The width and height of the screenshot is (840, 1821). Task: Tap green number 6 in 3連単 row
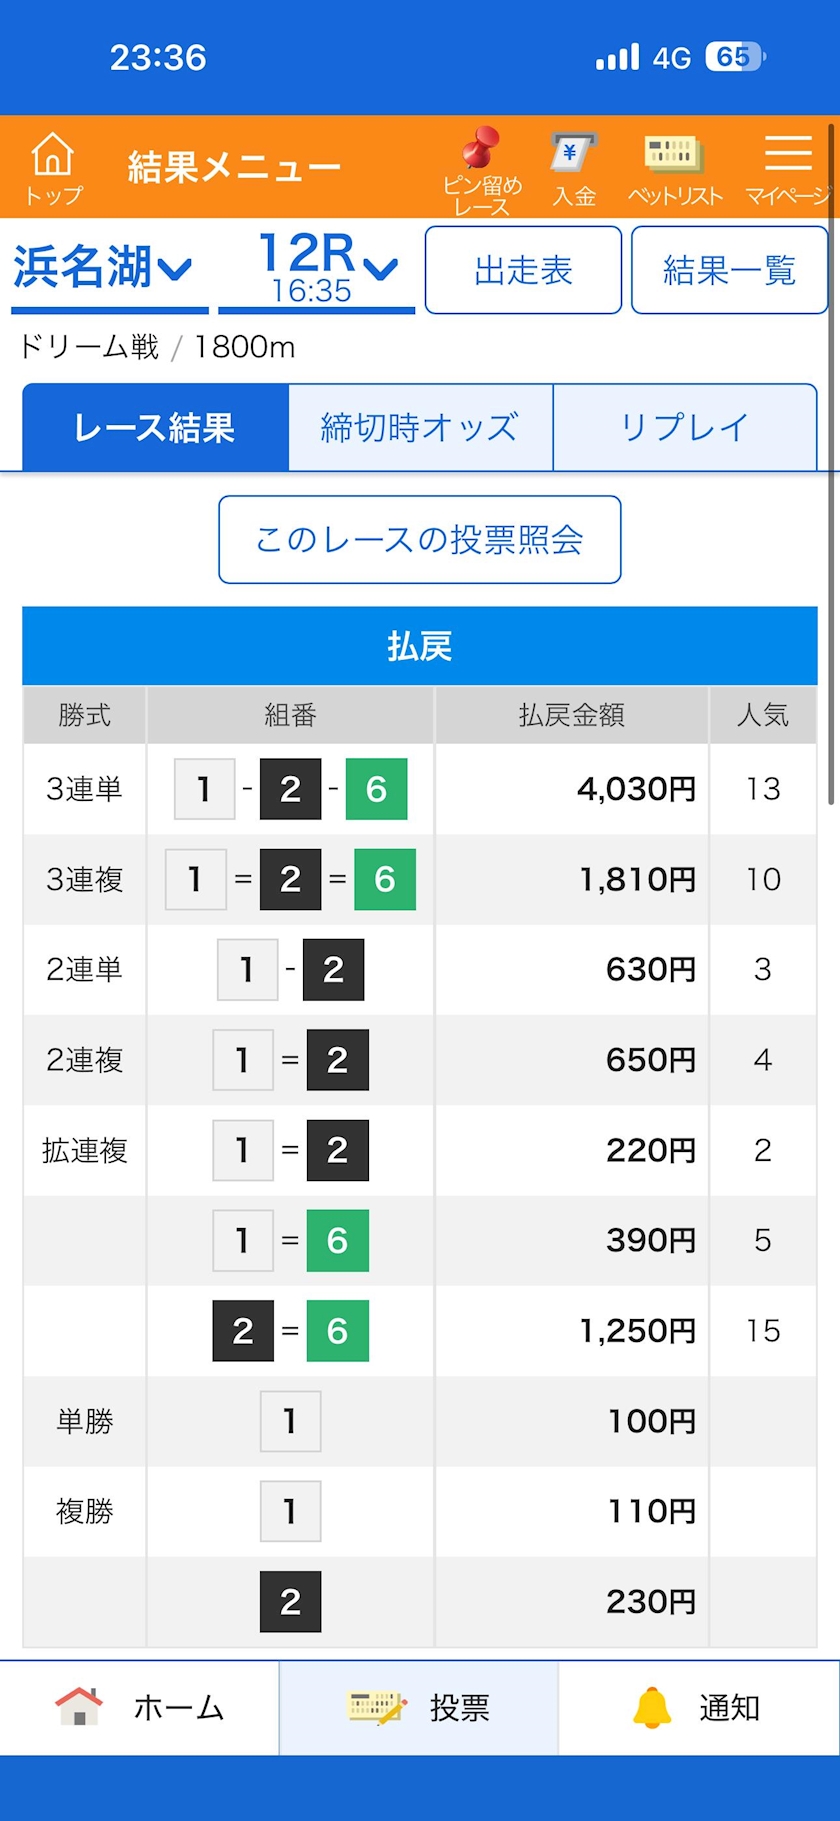click(376, 789)
